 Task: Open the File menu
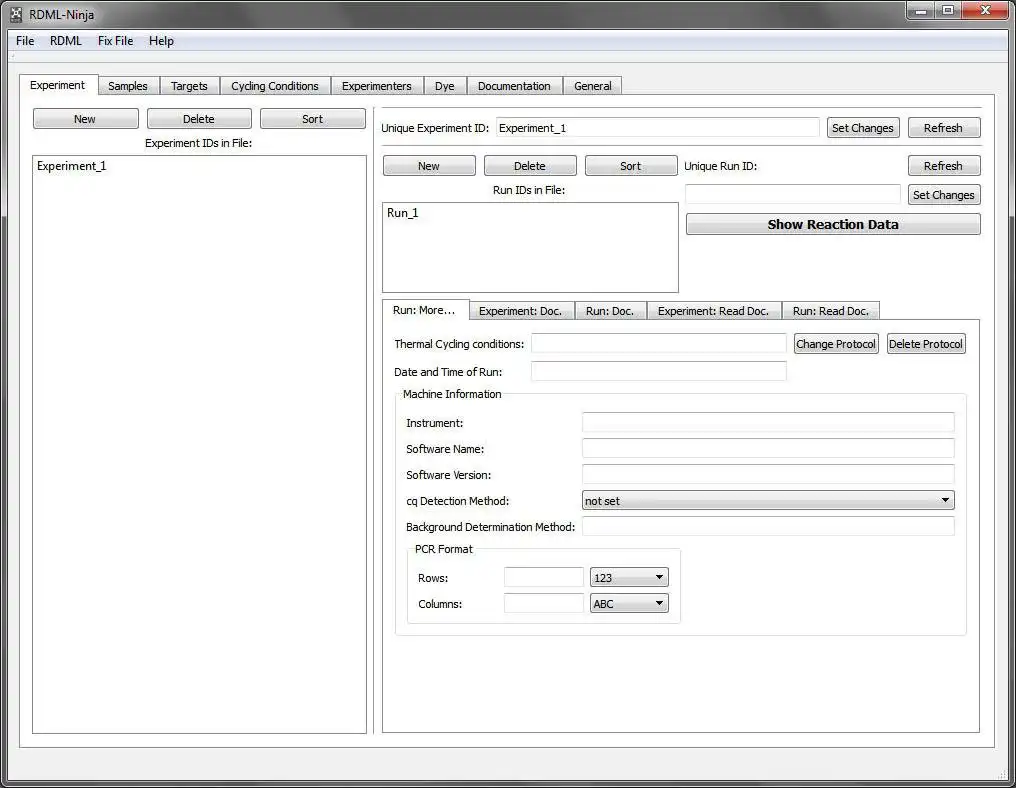pos(25,41)
